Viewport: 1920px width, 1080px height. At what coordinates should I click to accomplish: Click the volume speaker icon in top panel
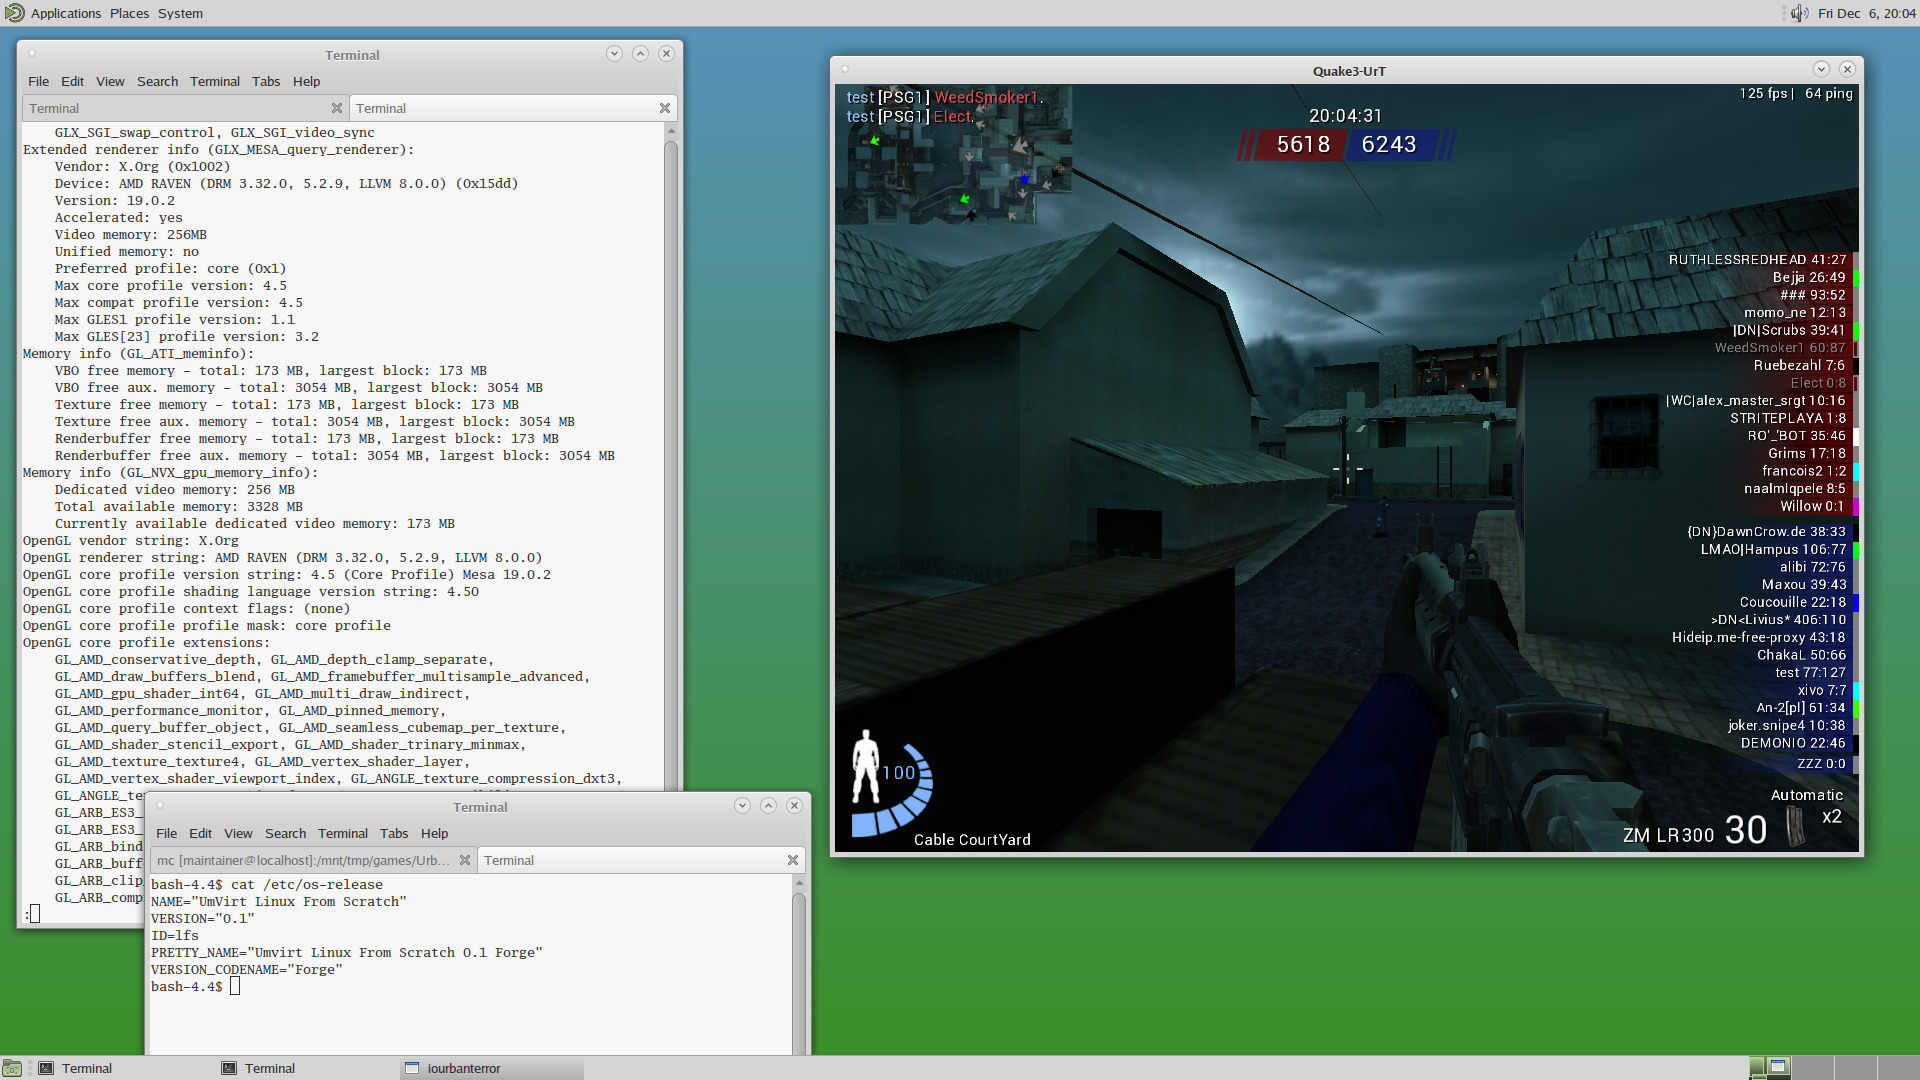(1799, 13)
